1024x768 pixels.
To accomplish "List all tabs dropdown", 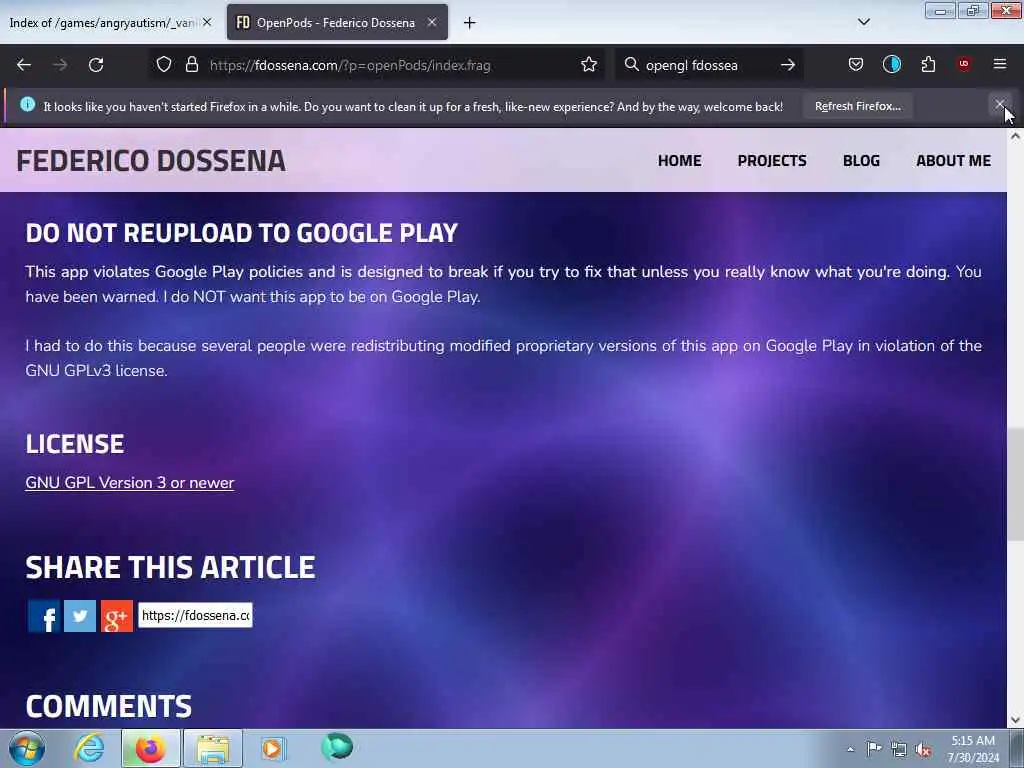I will click(x=863, y=22).
